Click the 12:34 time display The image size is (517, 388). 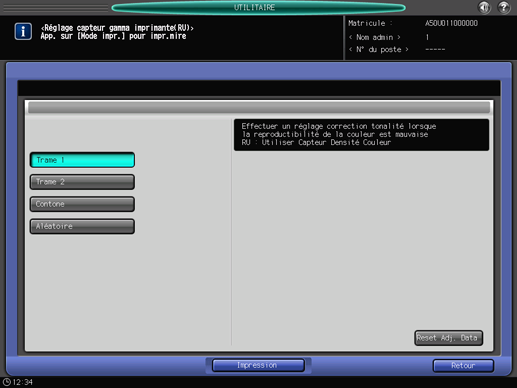[x=22, y=382]
